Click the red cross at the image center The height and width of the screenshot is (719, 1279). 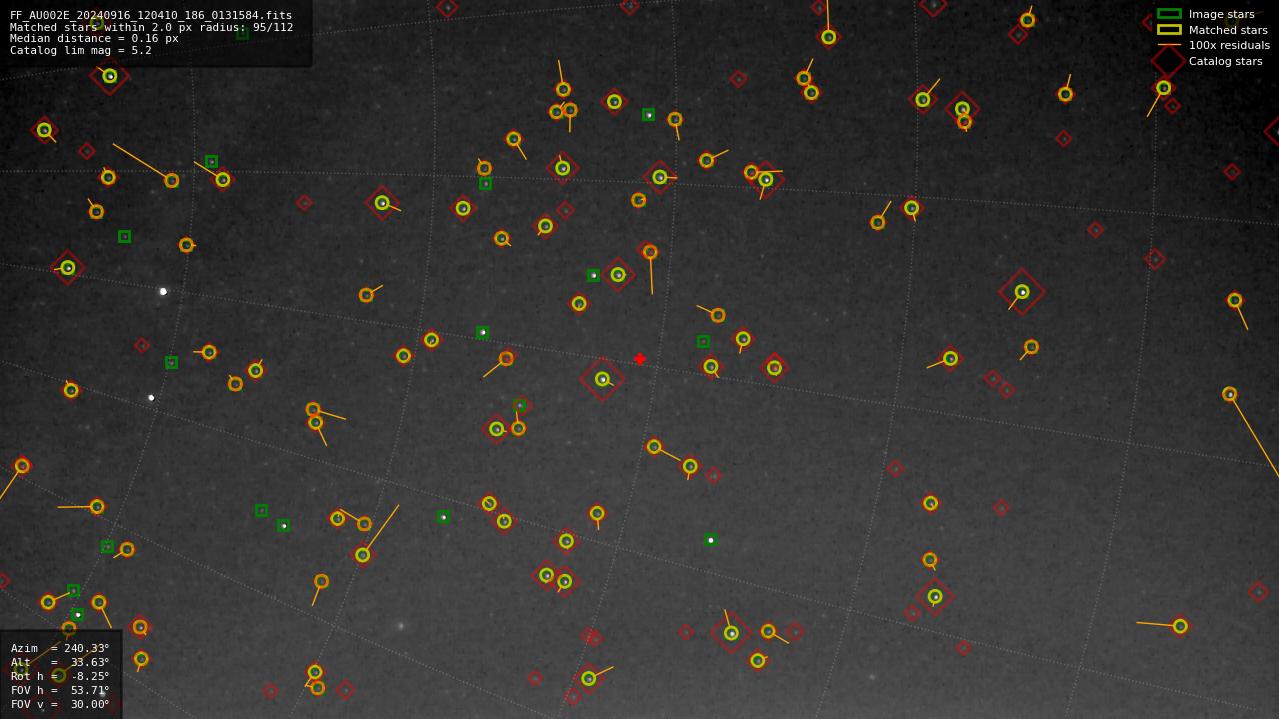pyautogui.click(x=640, y=359)
